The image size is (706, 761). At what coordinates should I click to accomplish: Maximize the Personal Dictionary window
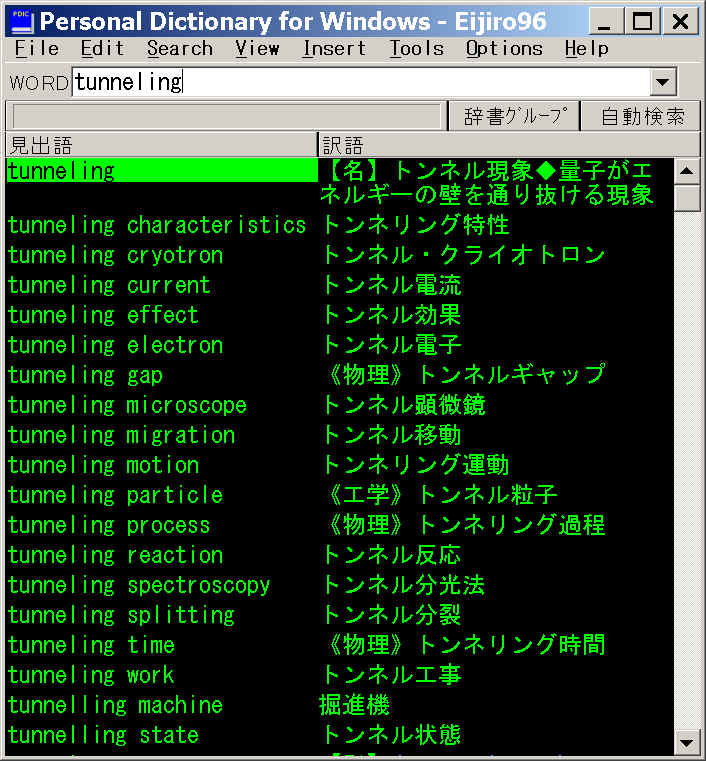(x=642, y=21)
